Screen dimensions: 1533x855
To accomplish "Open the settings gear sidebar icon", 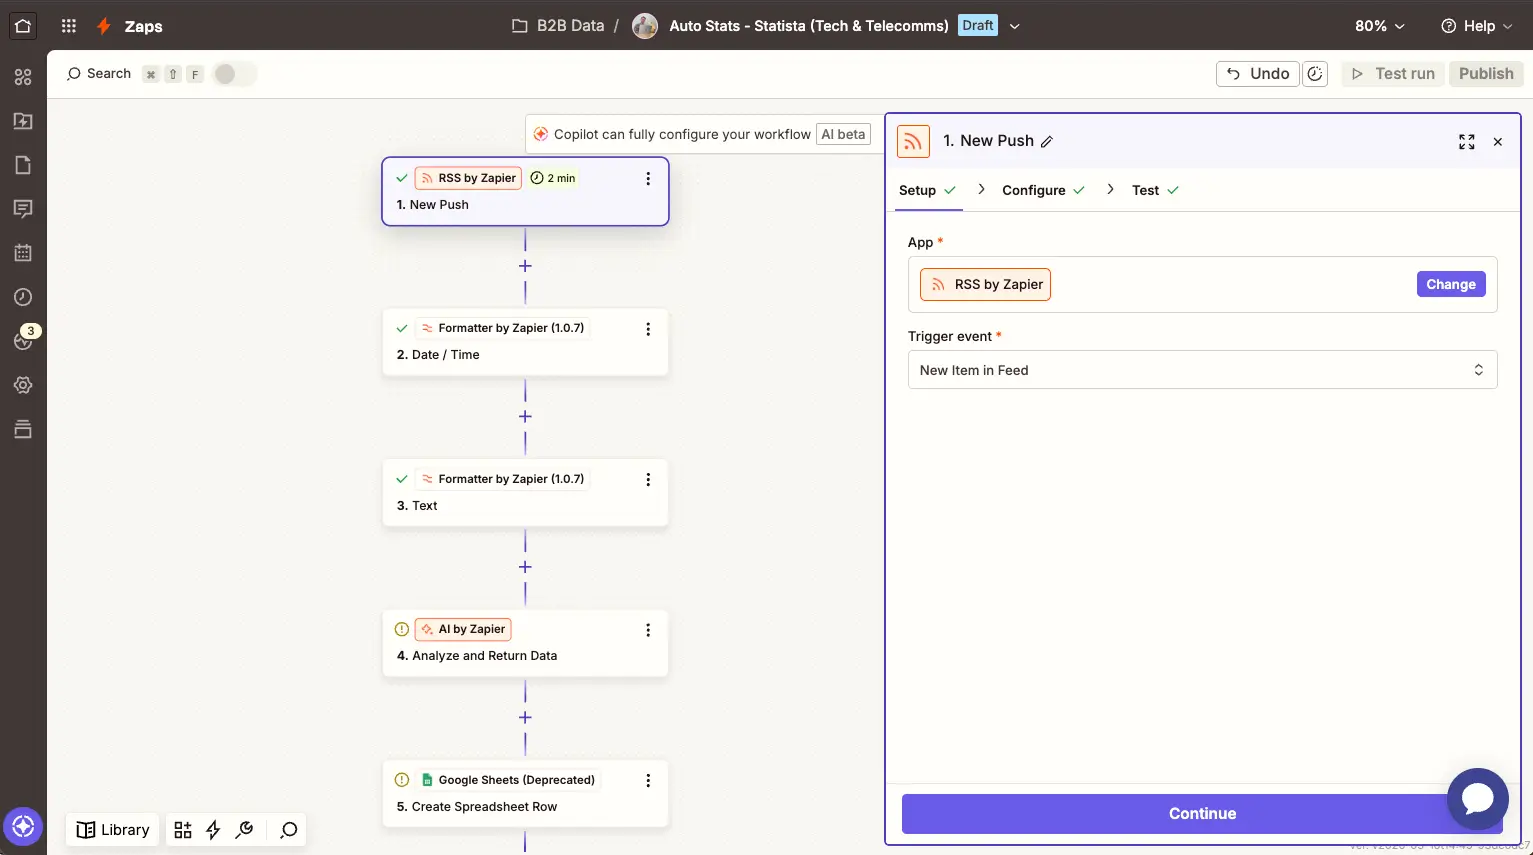I will point(23,385).
